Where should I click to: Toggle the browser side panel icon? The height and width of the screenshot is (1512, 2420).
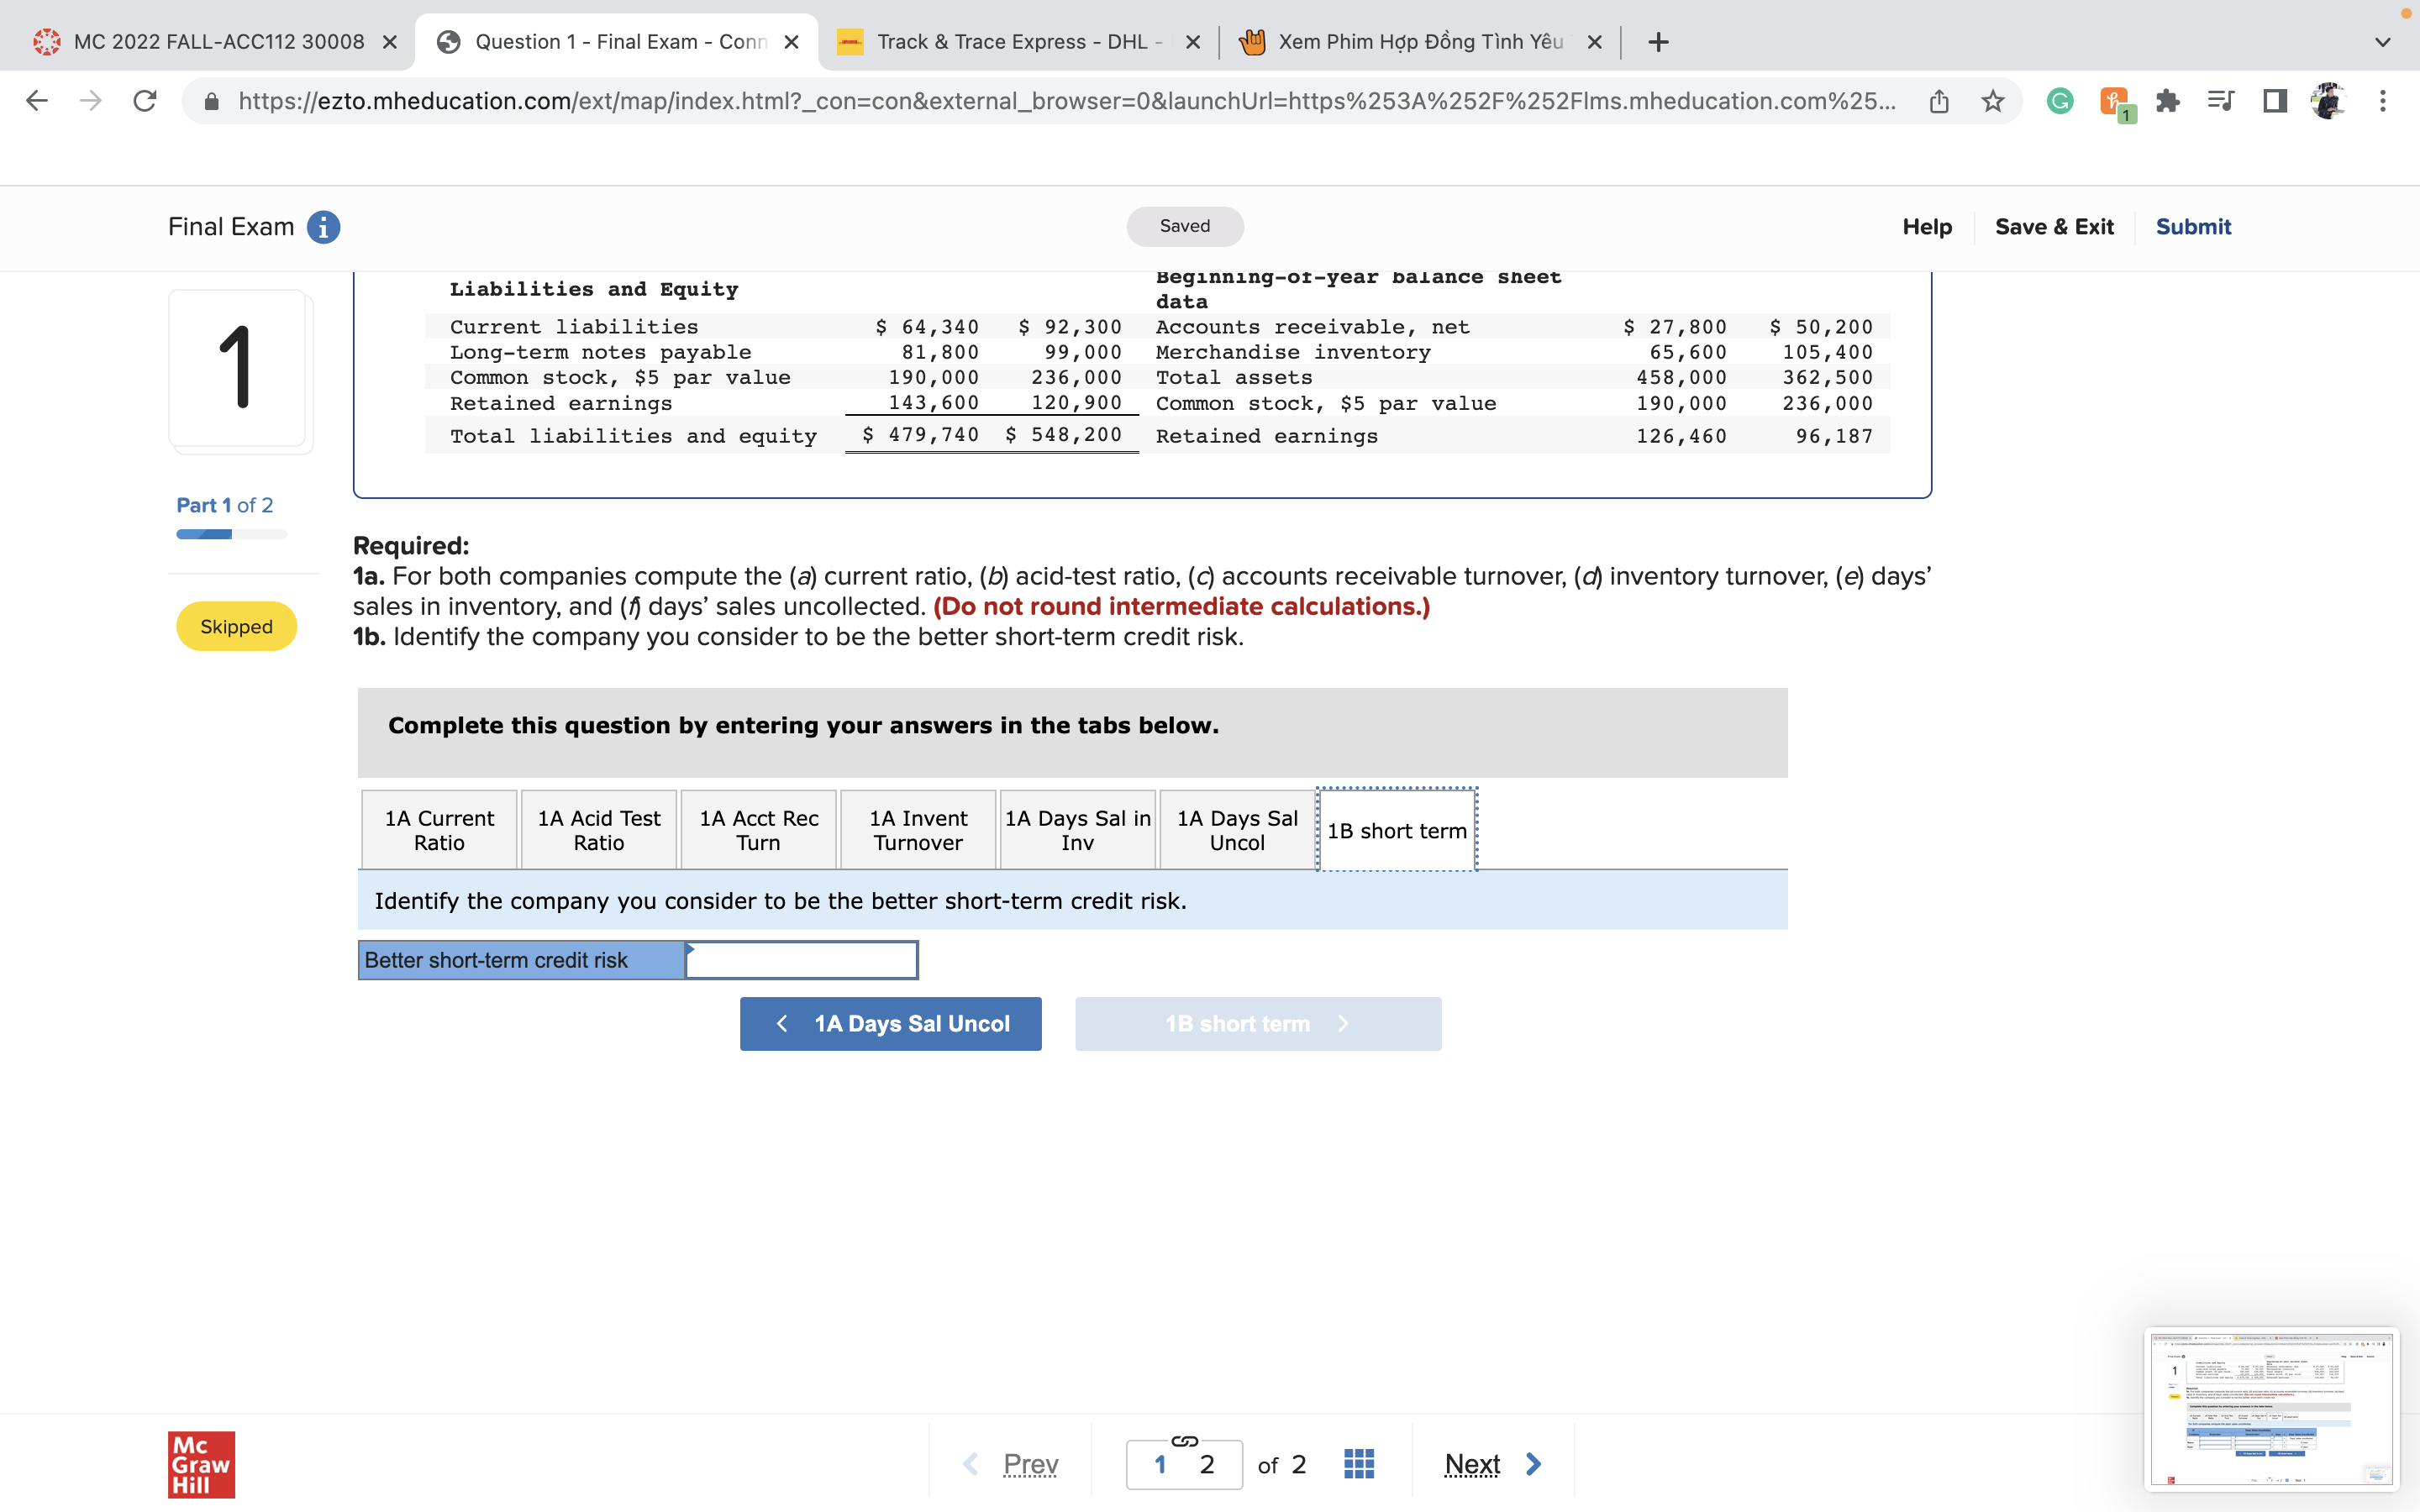click(2275, 101)
